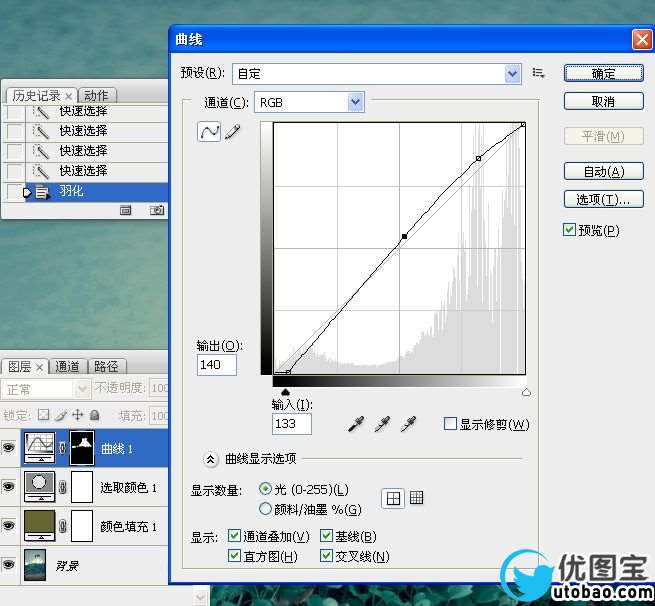The height and width of the screenshot is (606, 655).
Task: Click the 自动(A) button
Action: [x=603, y=171]
